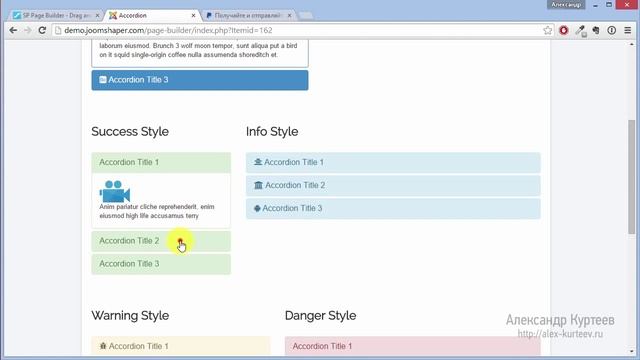The width and height of the screenshot is (640, 360).
Task: Expand Warning Style Accordion Title 1
Action: (x=180, y=346)
